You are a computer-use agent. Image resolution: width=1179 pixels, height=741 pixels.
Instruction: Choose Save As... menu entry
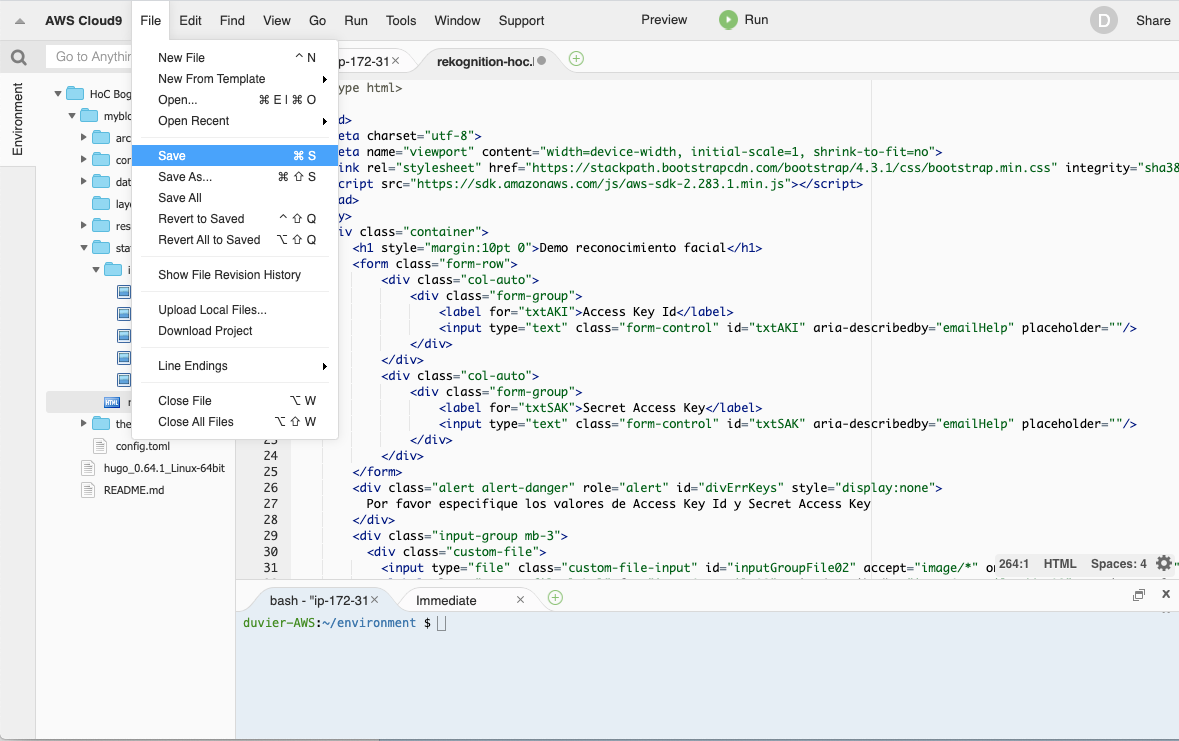235,177
